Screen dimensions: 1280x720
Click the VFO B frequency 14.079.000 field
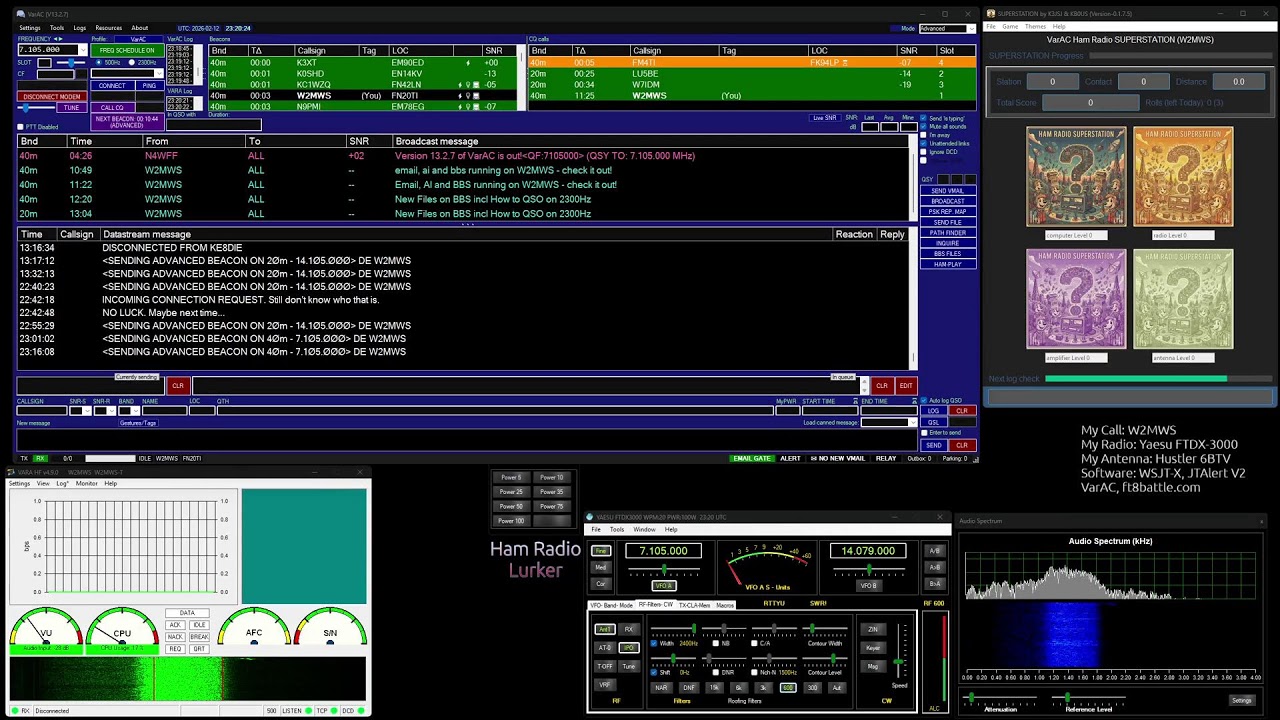coord(868,551)
